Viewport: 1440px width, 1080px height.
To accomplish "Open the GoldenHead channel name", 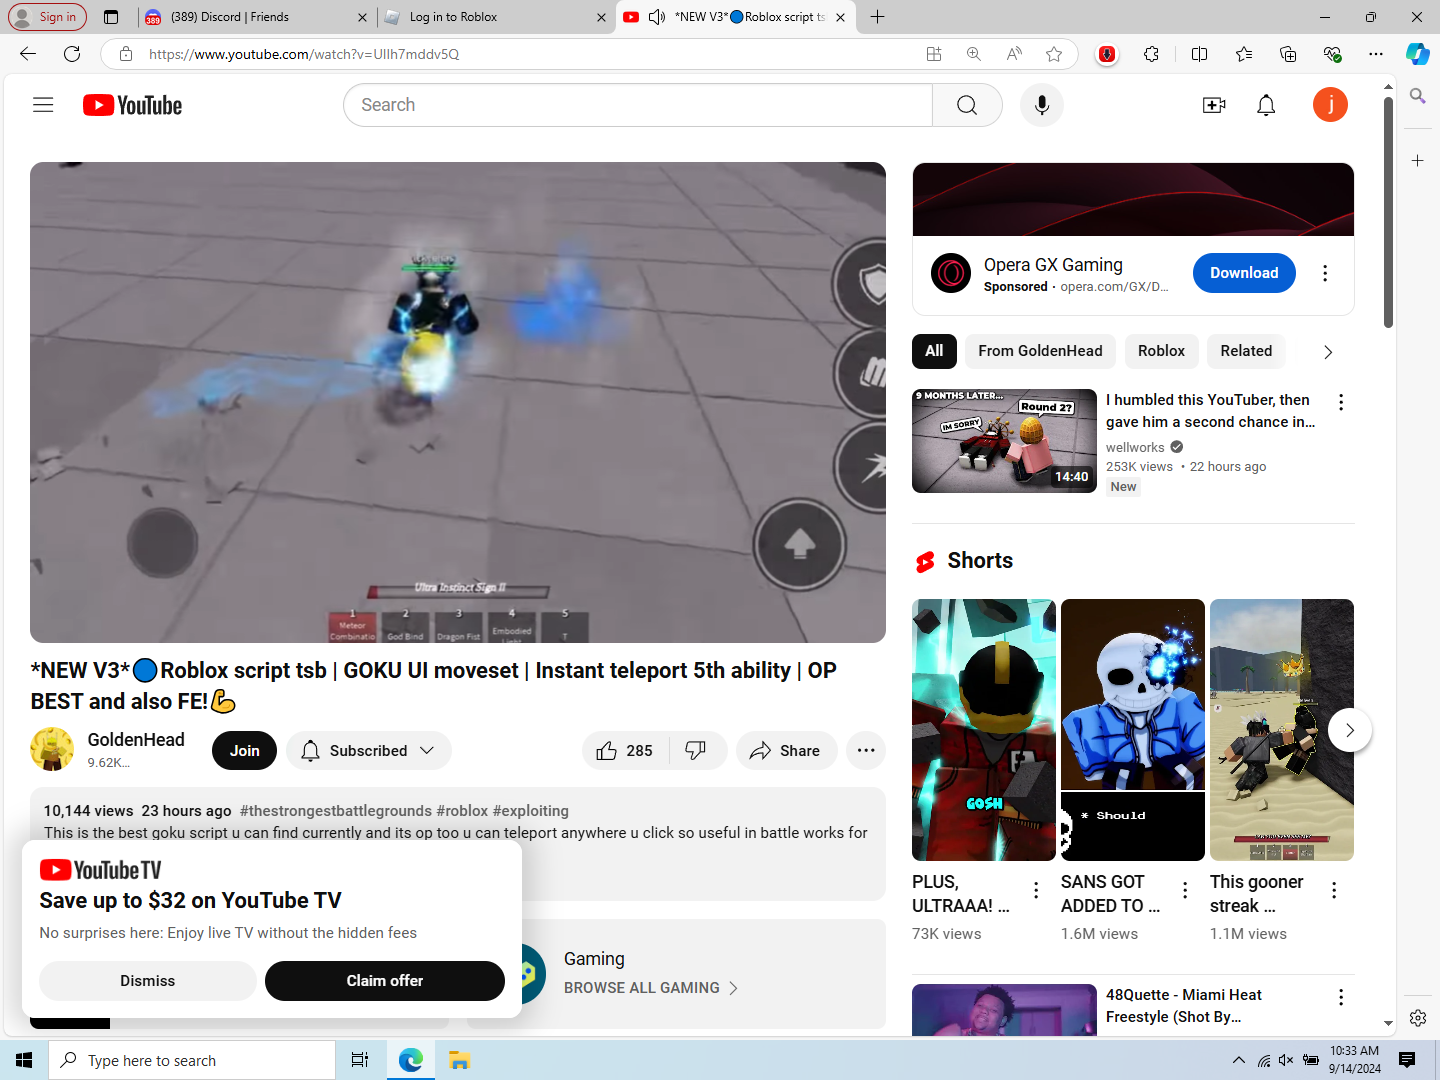I will 136,740.
